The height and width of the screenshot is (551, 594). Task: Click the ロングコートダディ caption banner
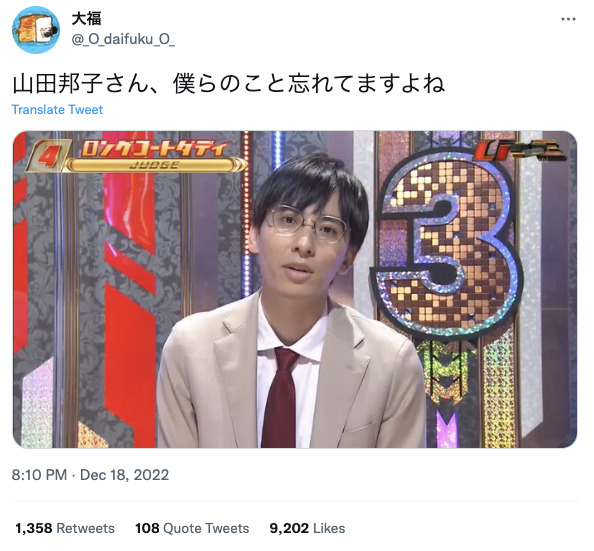tap(154, 149)
